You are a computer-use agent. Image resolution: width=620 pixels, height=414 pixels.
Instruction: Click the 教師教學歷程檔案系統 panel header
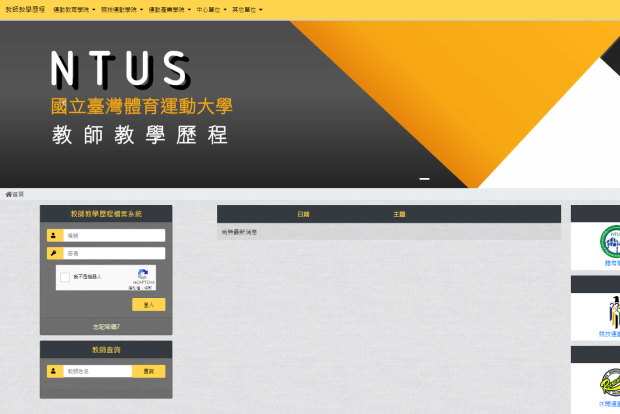click(106, 214)
